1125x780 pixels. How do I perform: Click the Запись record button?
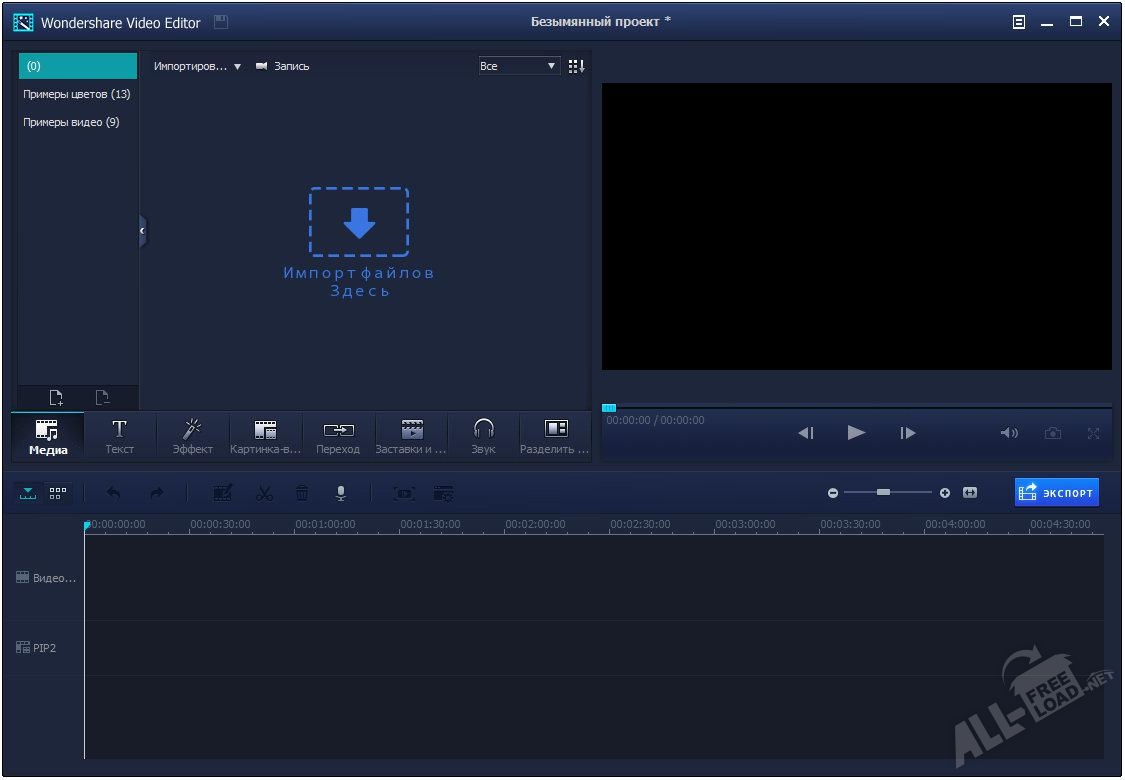tap(282, 66)
